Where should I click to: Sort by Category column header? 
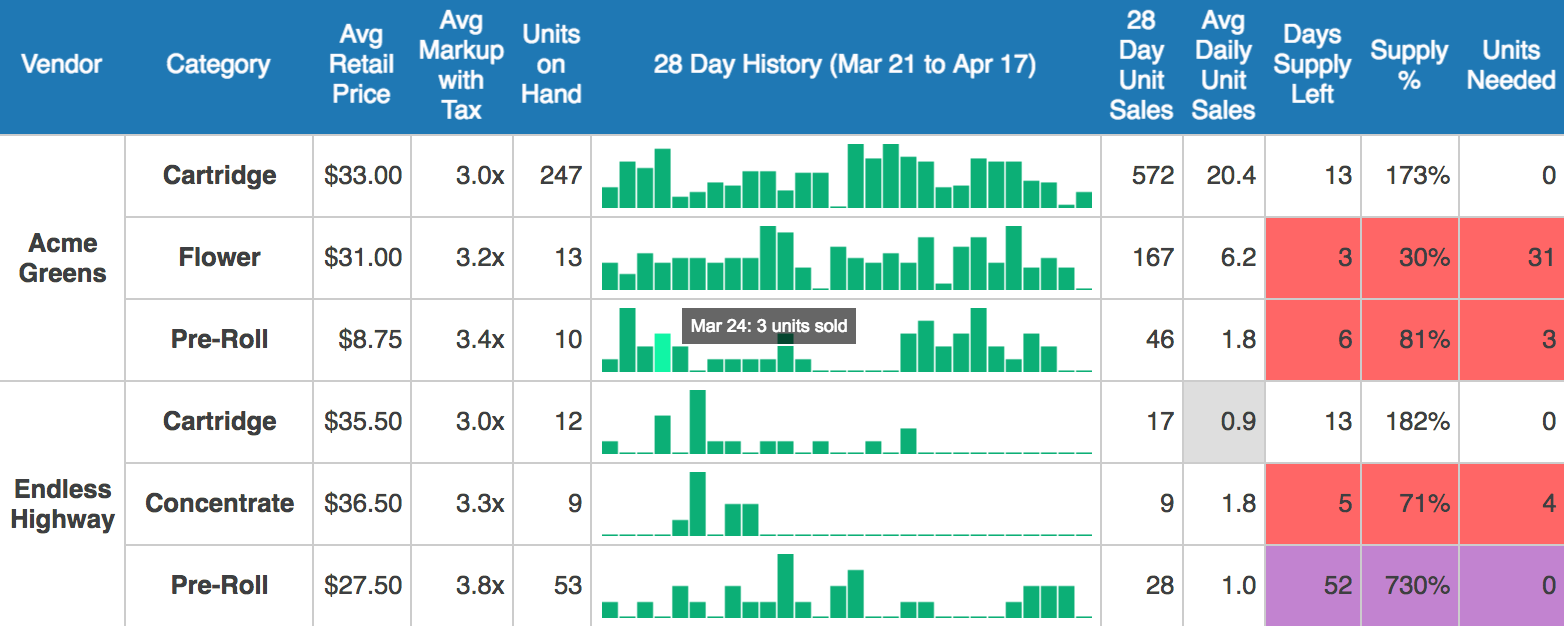[218, 65]
